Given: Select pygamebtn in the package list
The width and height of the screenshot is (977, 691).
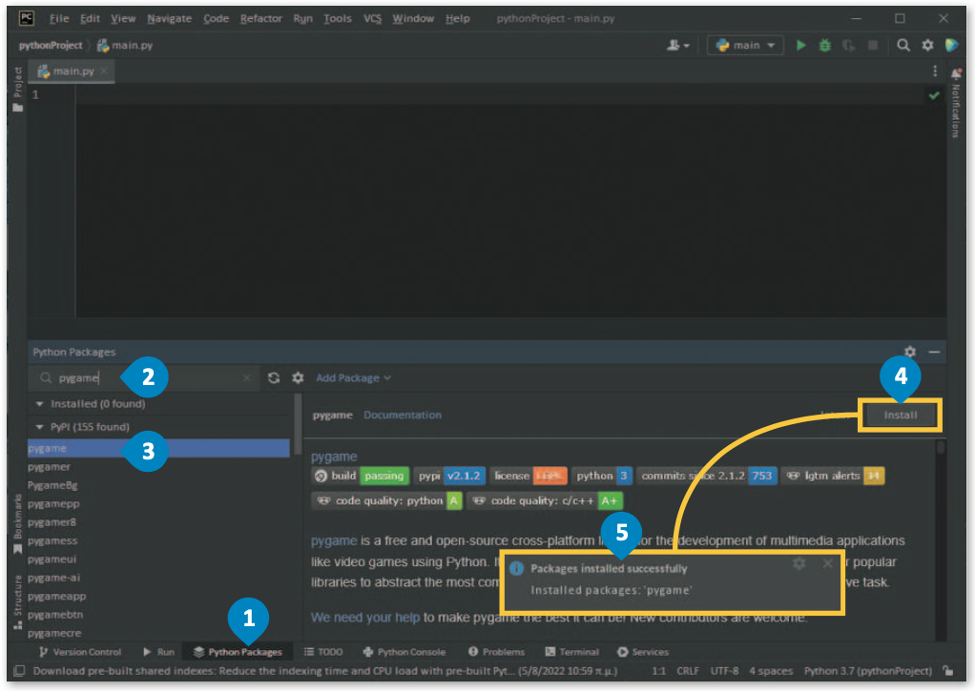Looking at the screenshot, I should (x=158, y=614).
